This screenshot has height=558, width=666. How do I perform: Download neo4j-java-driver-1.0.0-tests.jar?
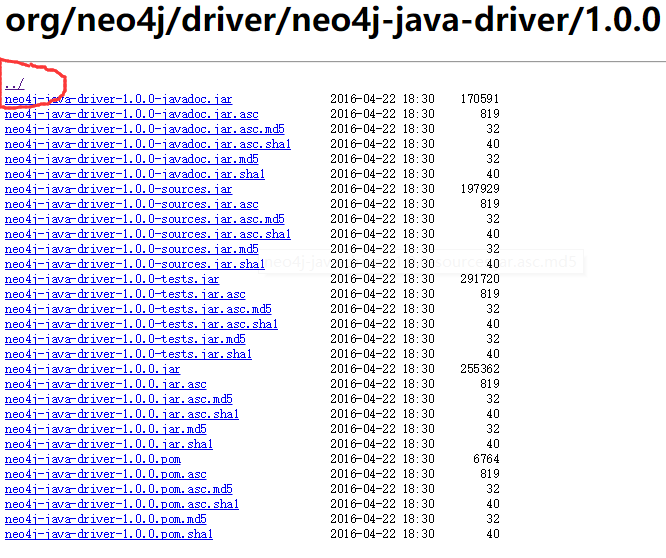pyautogui.click(x=112, y=279)
